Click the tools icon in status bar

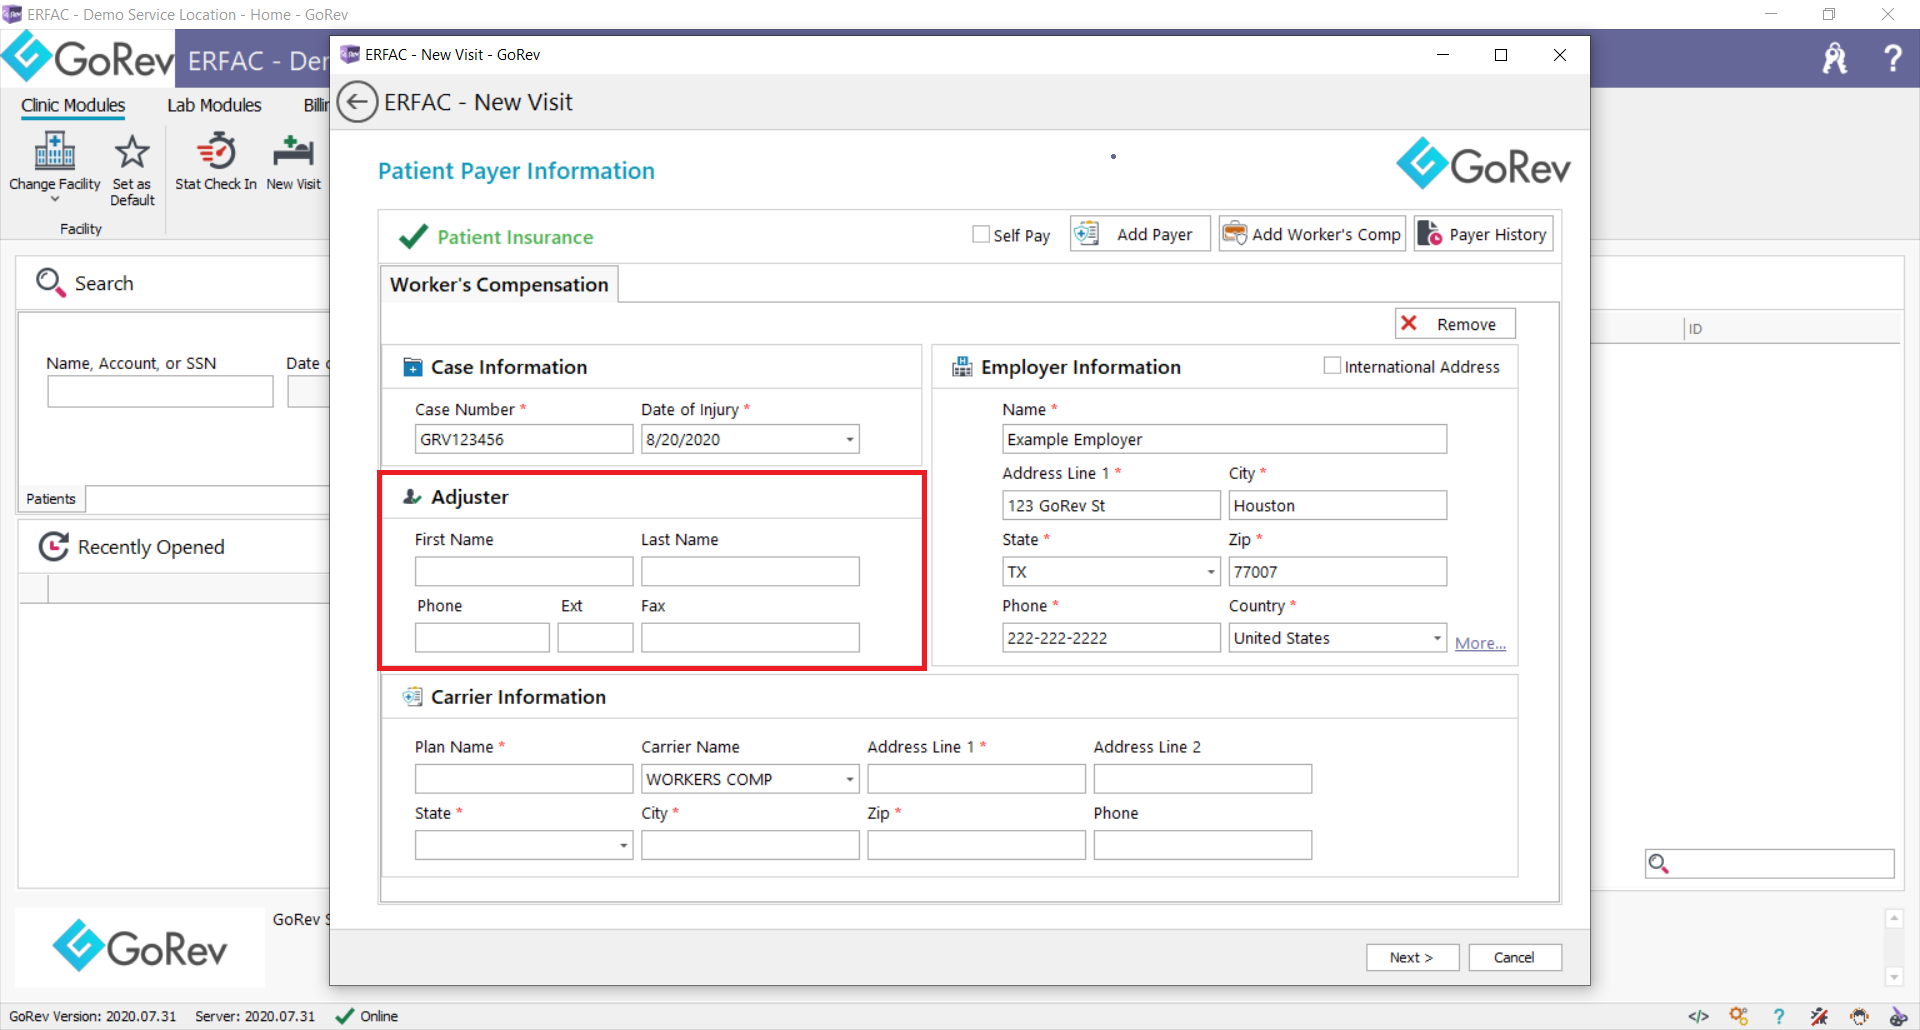coord(1819,1016)
